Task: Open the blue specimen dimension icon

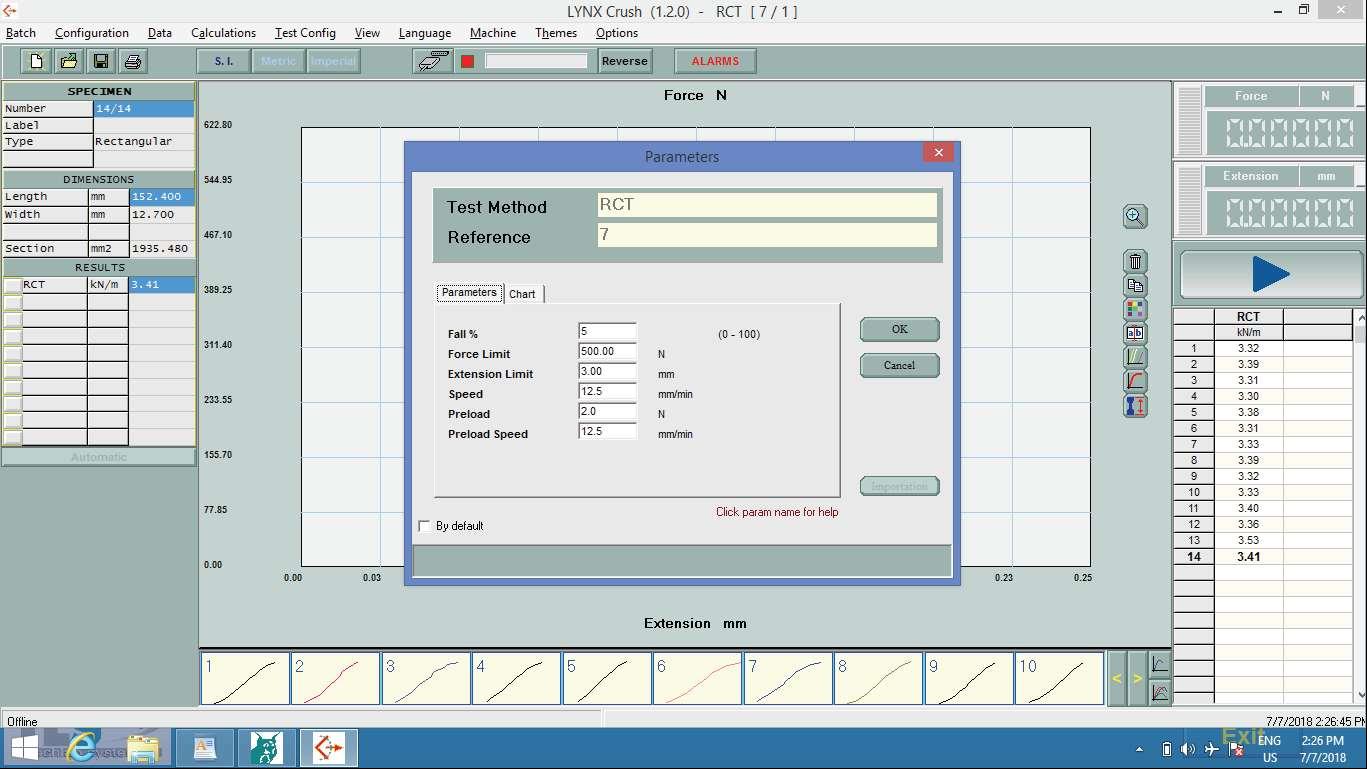Action: click(1135, 406)
